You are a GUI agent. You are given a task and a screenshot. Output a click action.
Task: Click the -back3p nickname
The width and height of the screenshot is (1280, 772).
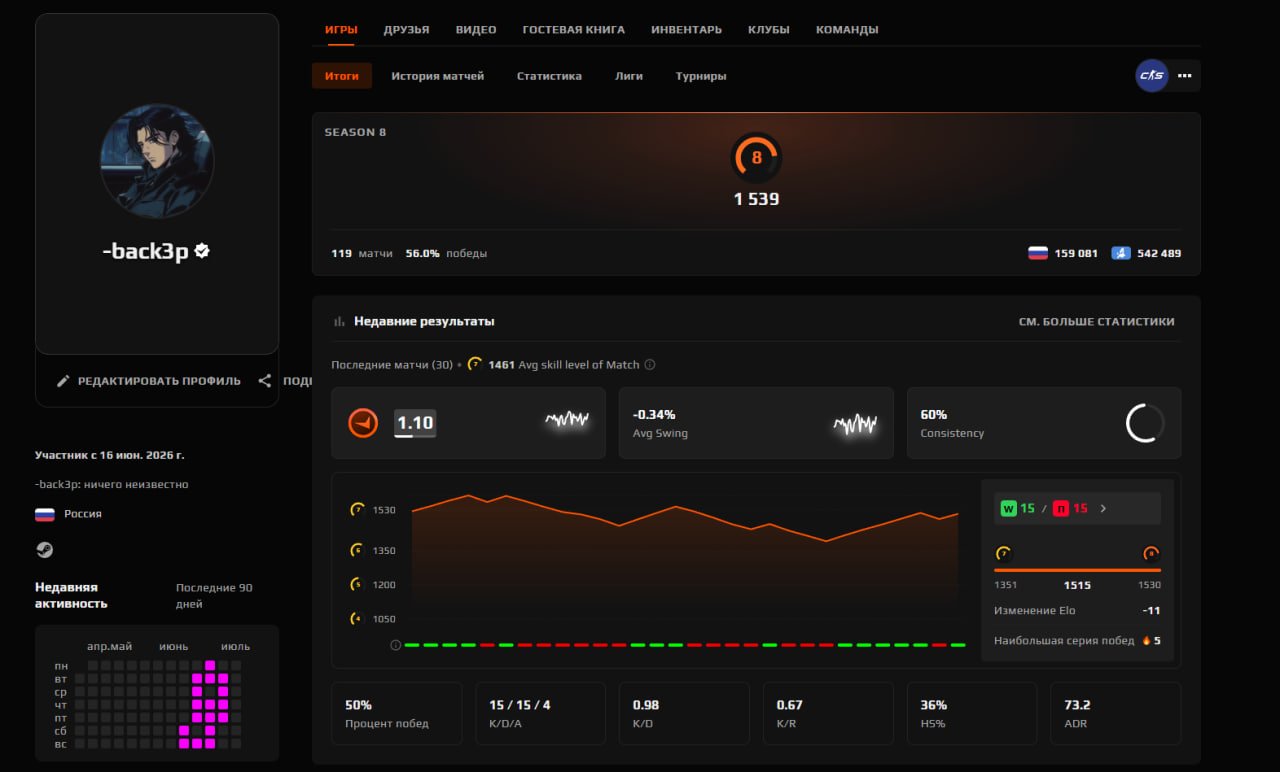coord(145,251)
